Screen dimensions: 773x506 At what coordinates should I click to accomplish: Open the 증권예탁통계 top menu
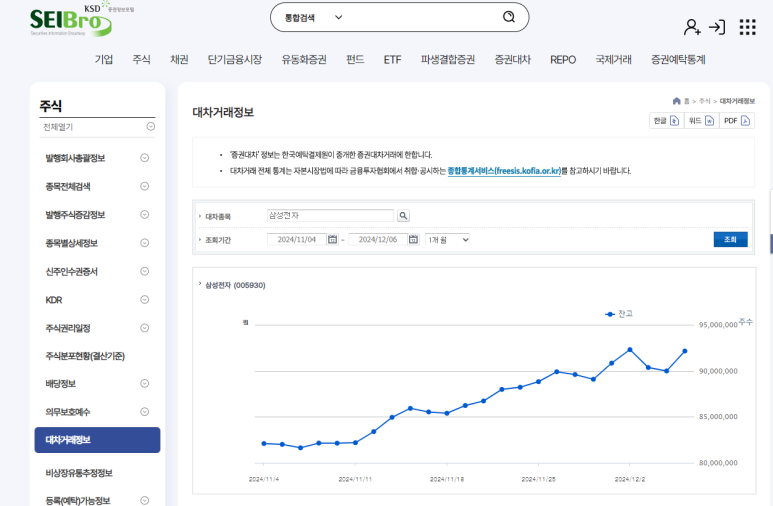tap(678, 60)
